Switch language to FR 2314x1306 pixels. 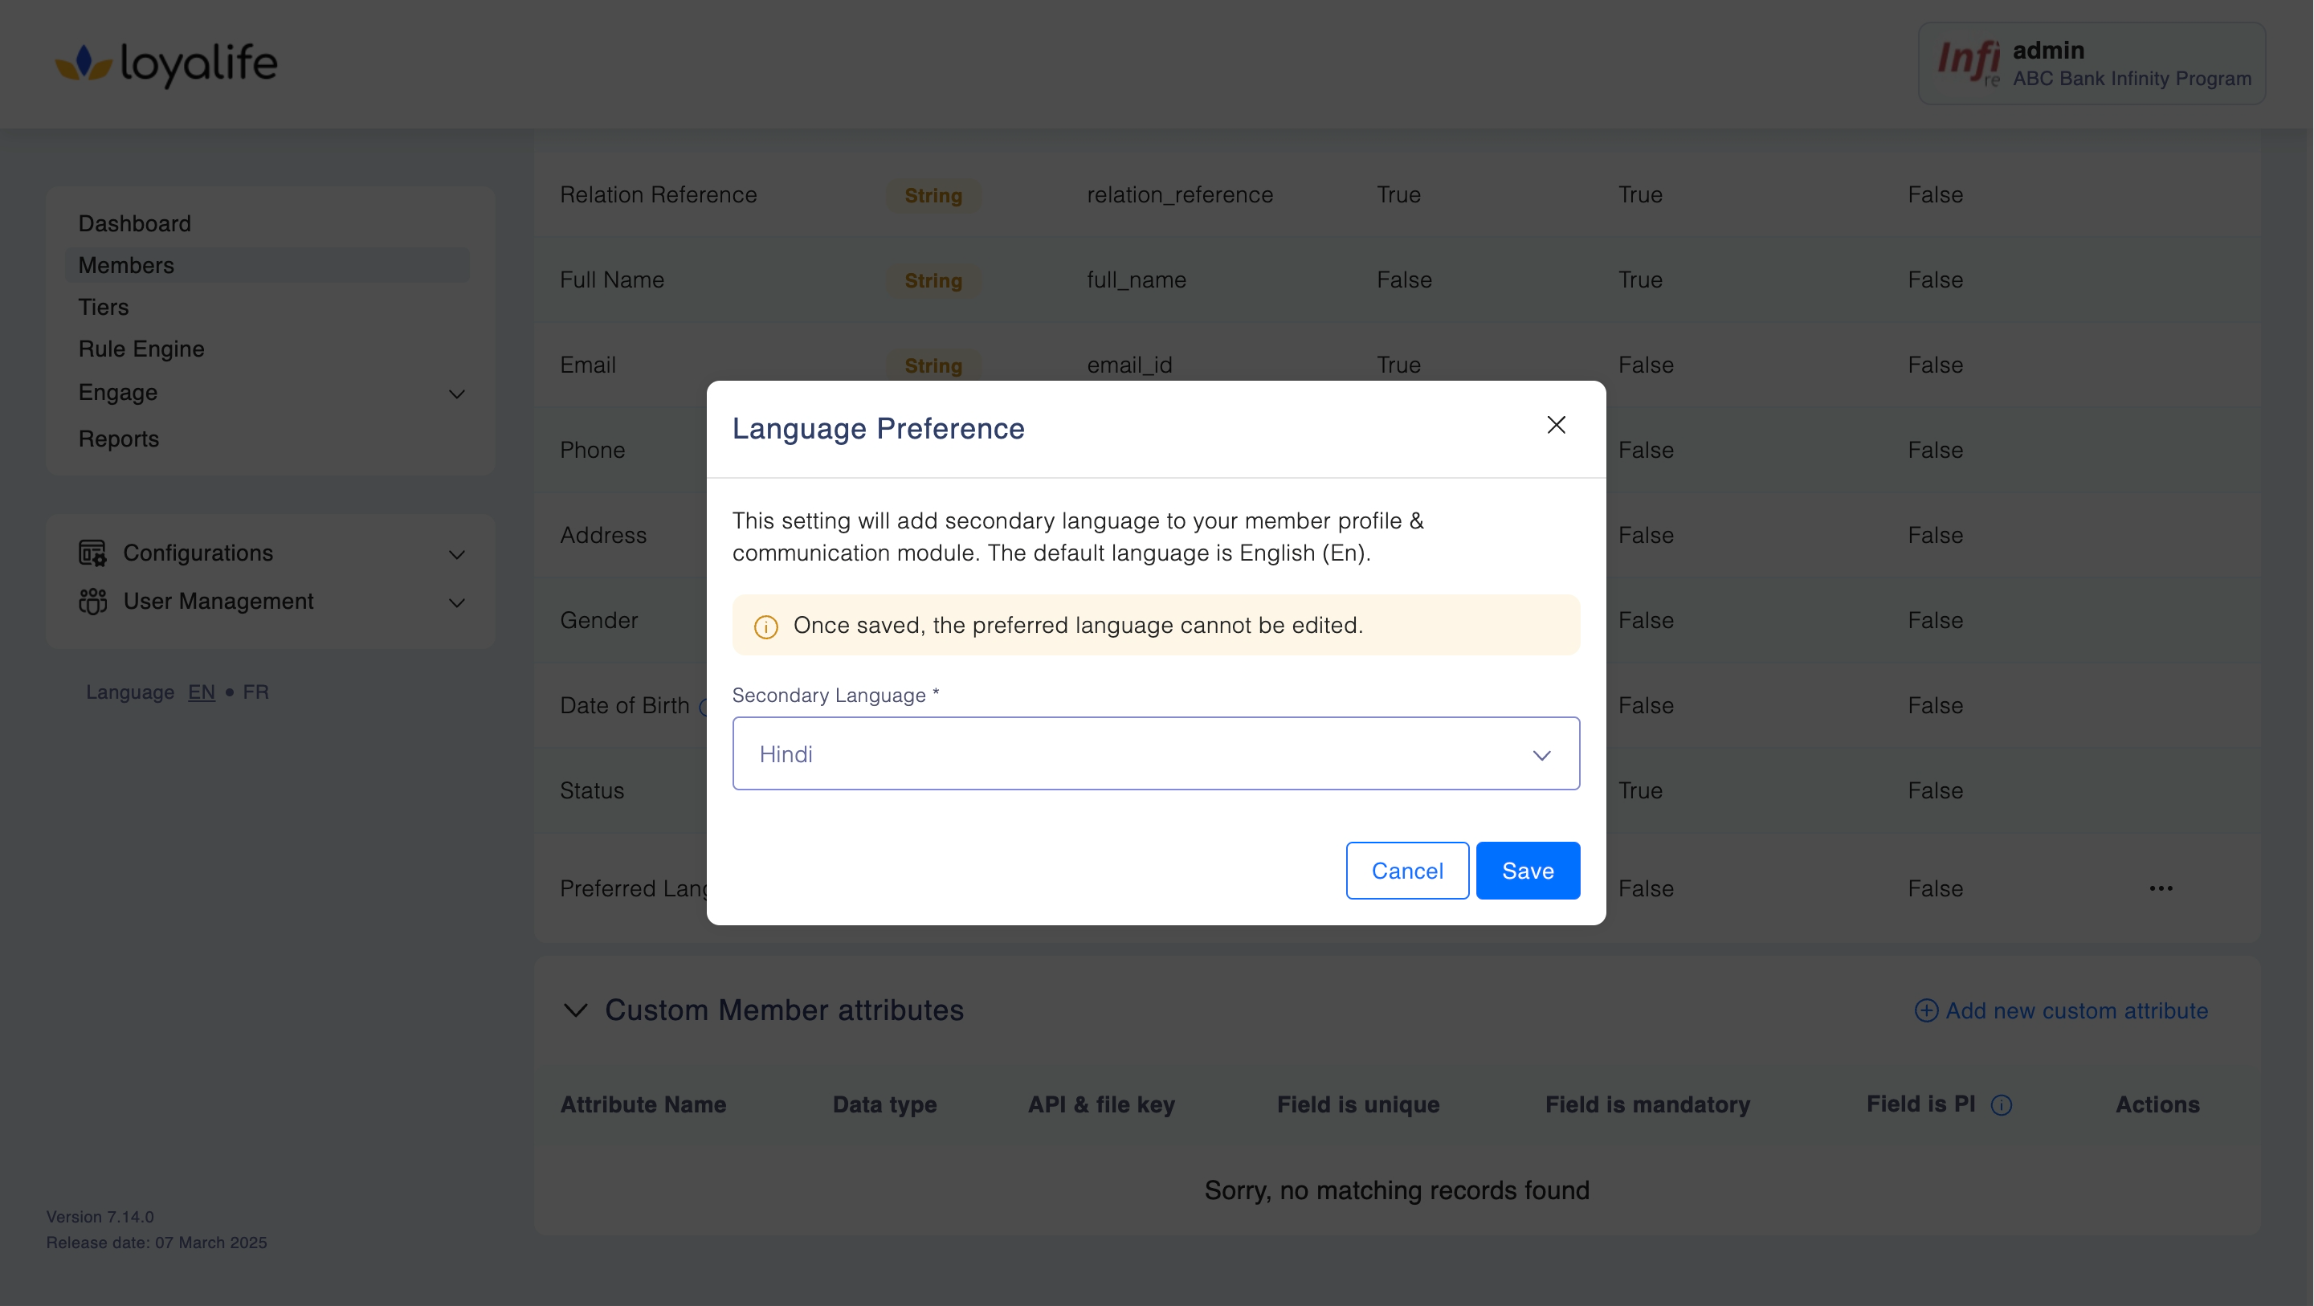pyautogui.click(x=255, y=692)
